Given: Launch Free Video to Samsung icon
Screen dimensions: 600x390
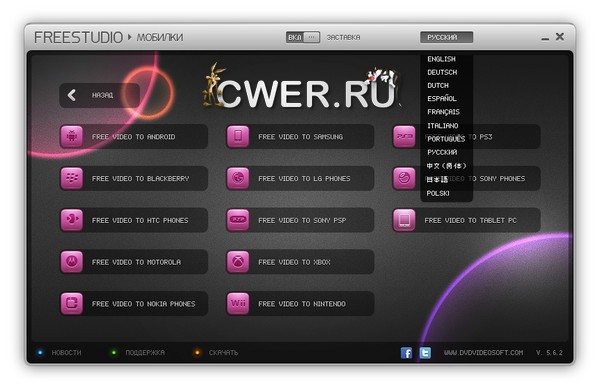Looking at the screenshot, I should [x=238, y=136].
